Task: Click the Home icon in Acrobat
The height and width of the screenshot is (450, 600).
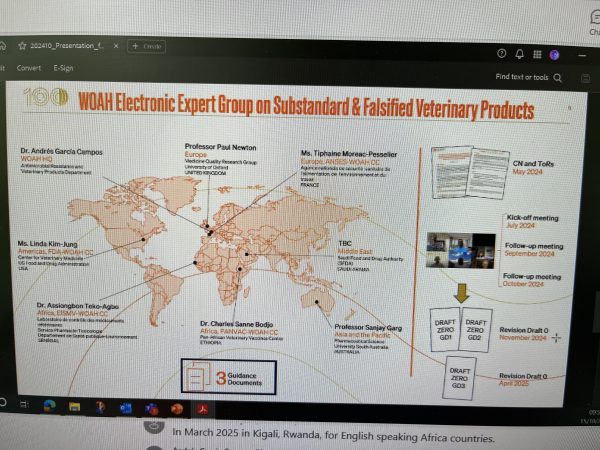Action: click(2, 46)
